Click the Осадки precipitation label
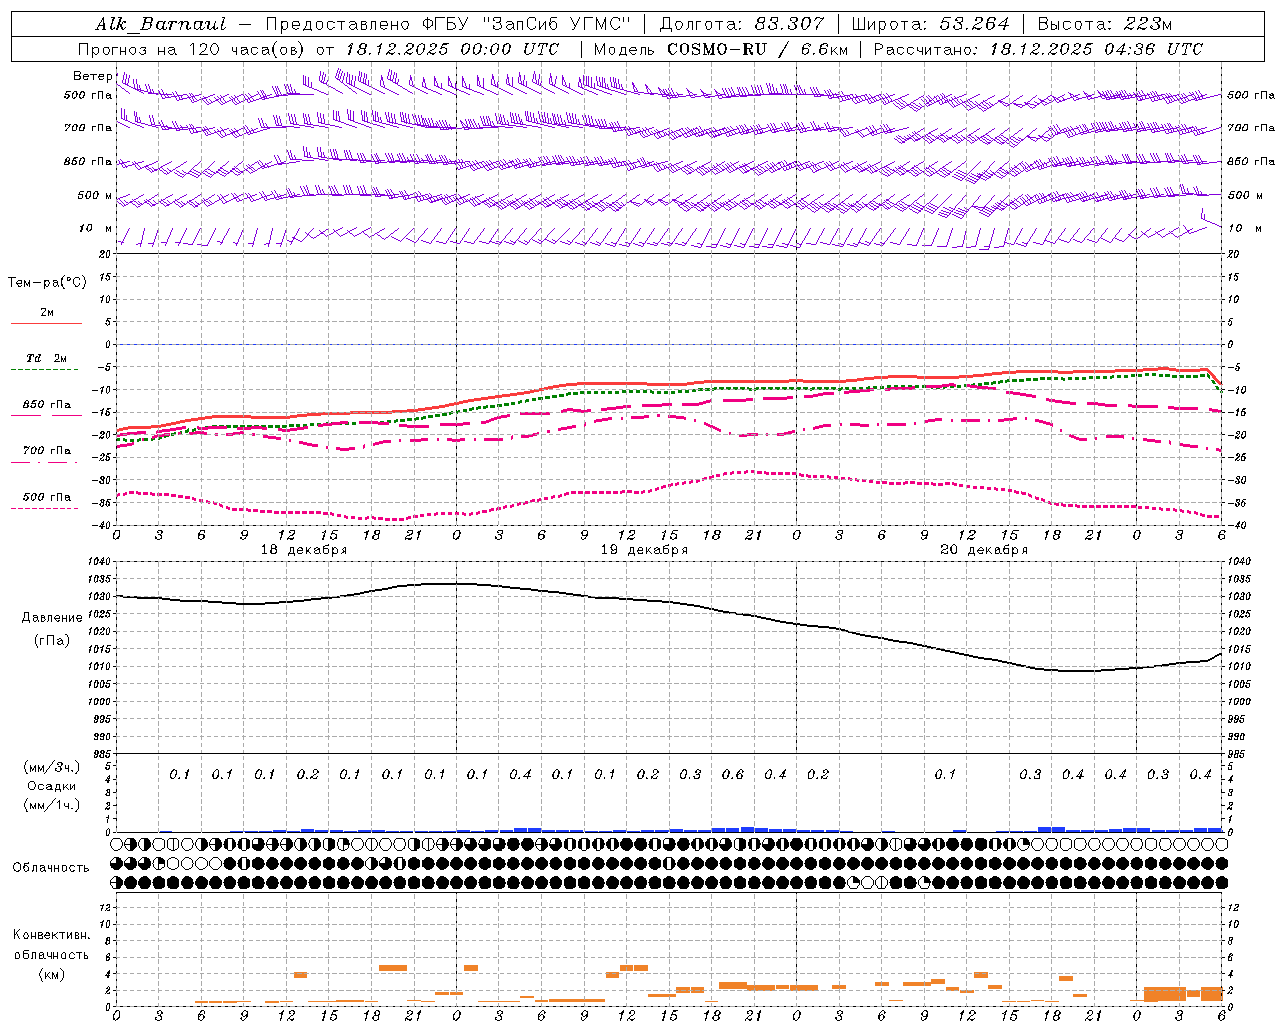Image resolution: width=1280 pixels, height=1024 pixels. 52,786
